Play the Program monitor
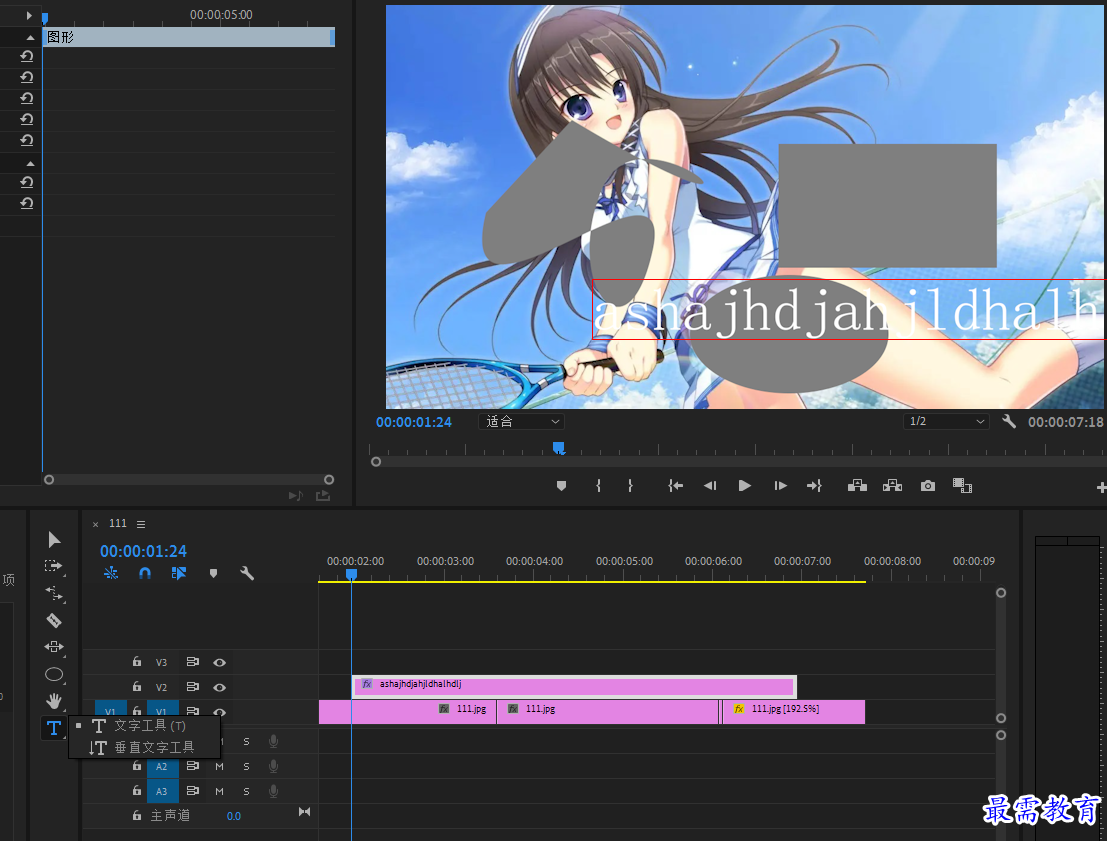This screenshot has height=841, width=1107. 744,486
